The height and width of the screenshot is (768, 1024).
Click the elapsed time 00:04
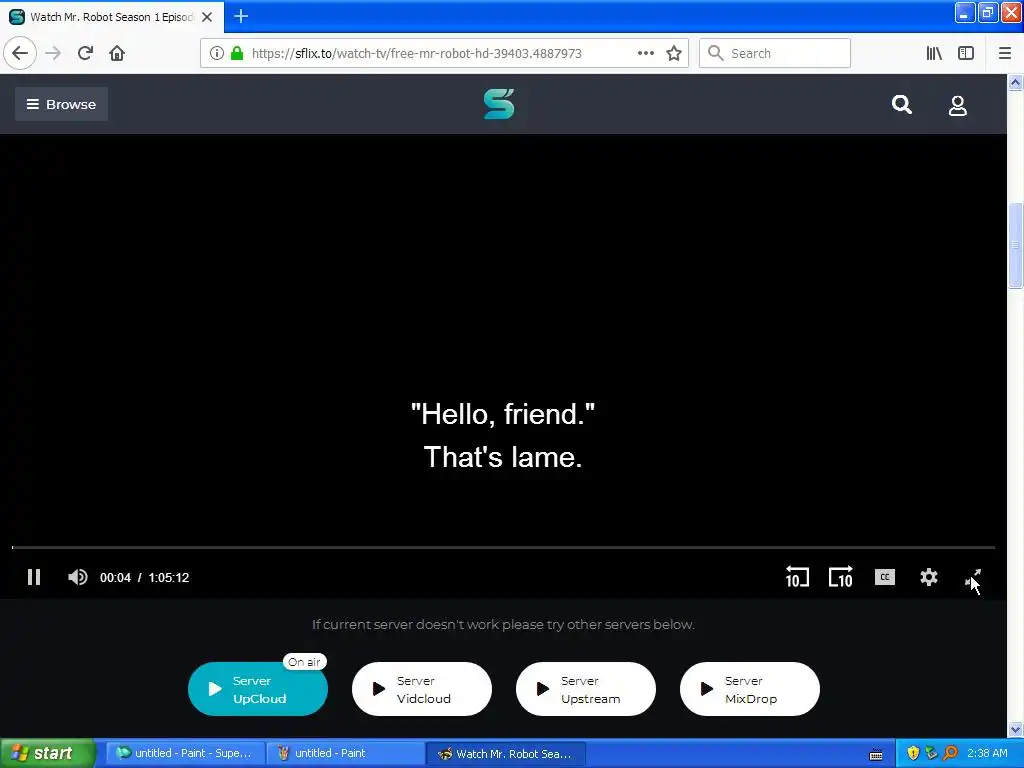[x=115, y=578]
